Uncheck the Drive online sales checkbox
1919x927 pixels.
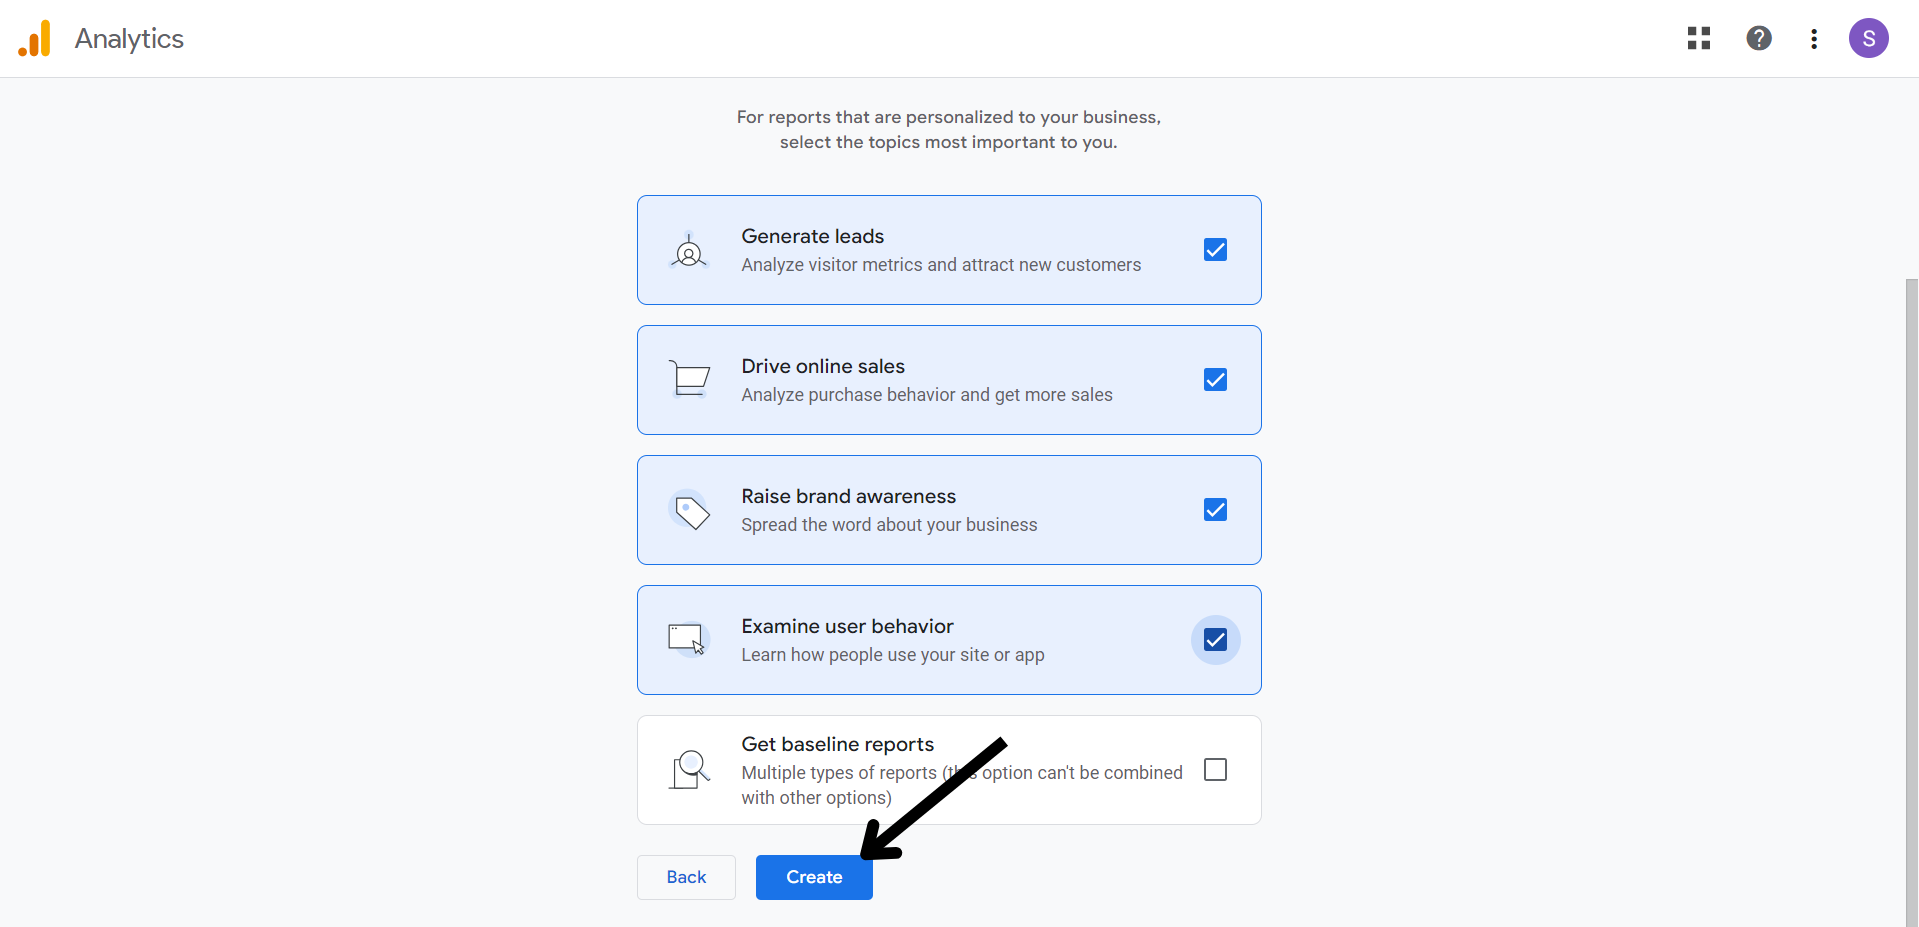[x=1215, y=380]
